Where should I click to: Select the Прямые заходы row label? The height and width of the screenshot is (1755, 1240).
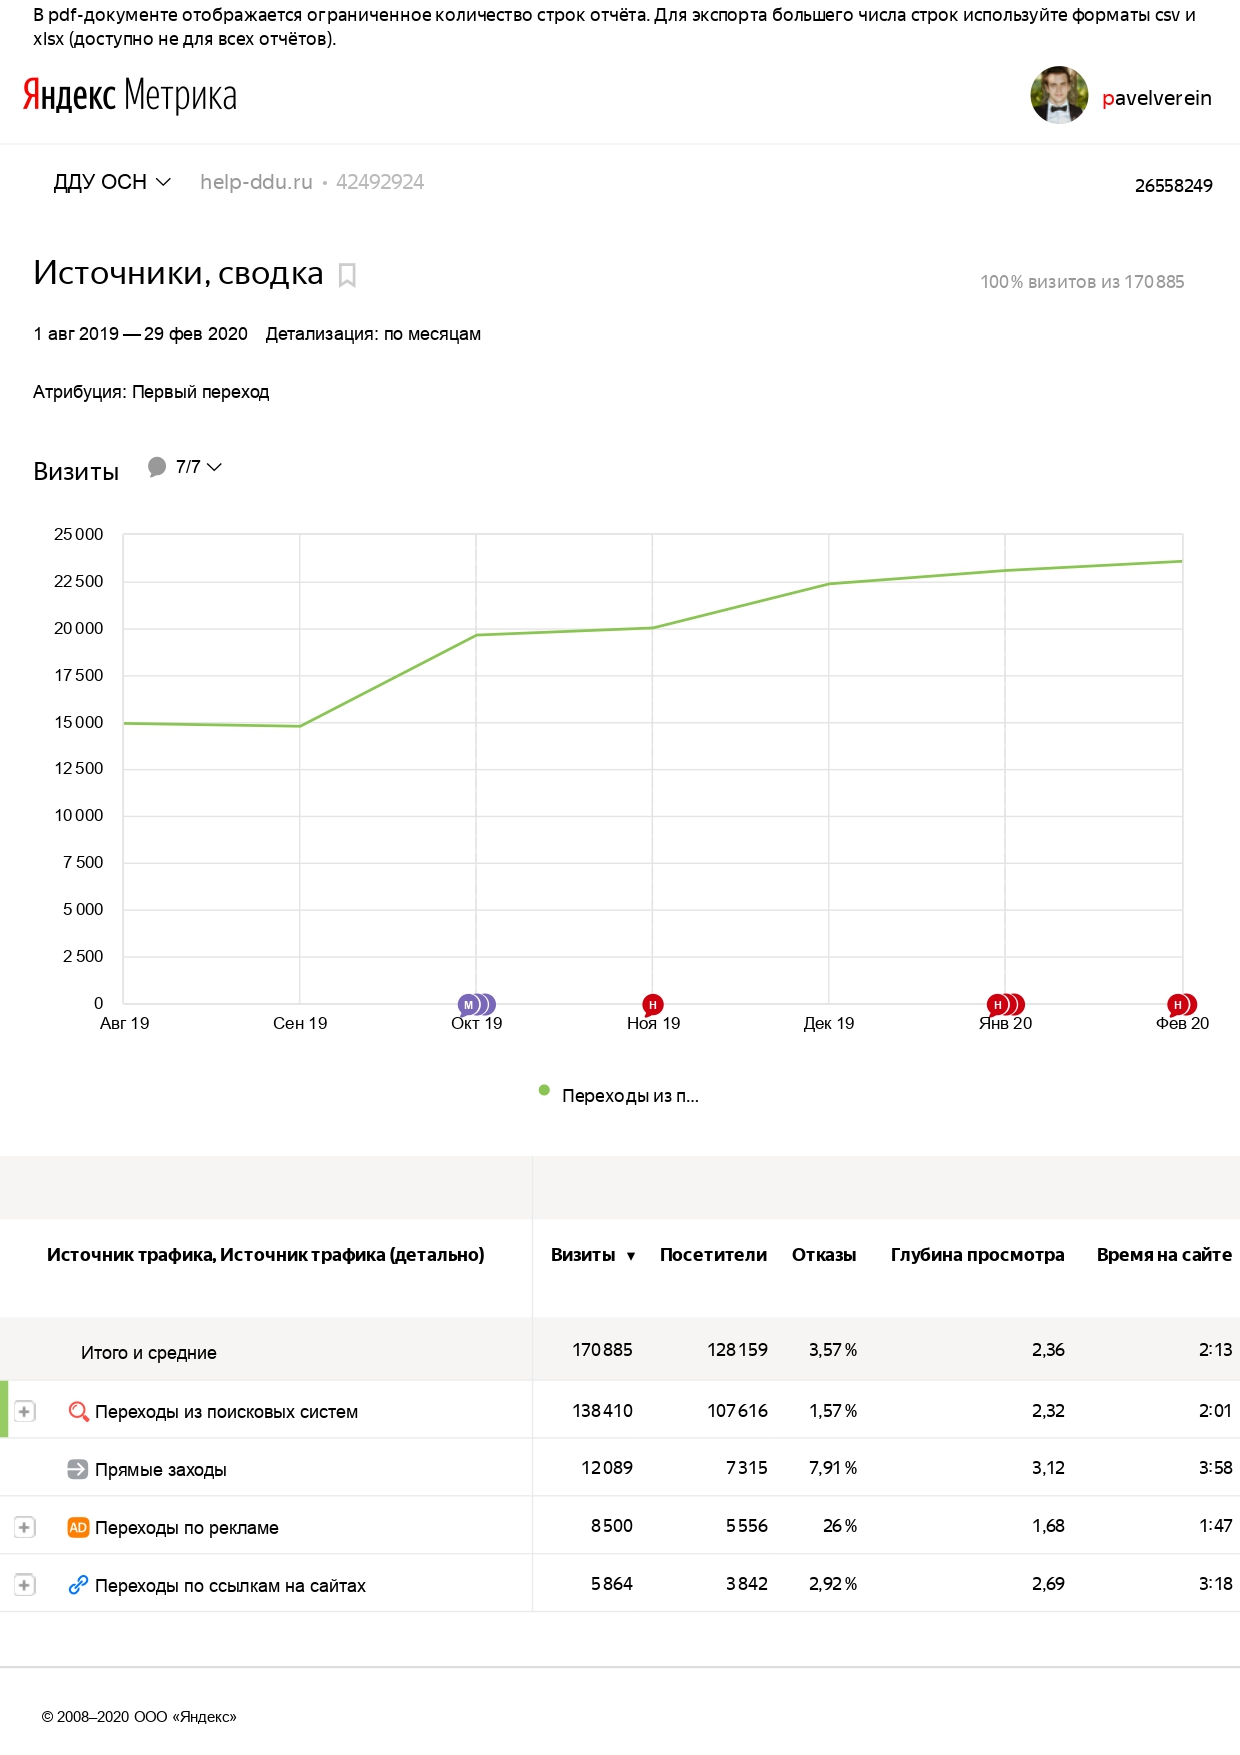pos(161,1470)
